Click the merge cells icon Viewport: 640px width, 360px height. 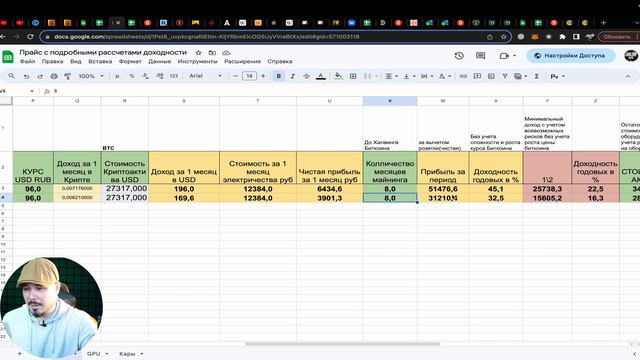(x=368, y=76)
